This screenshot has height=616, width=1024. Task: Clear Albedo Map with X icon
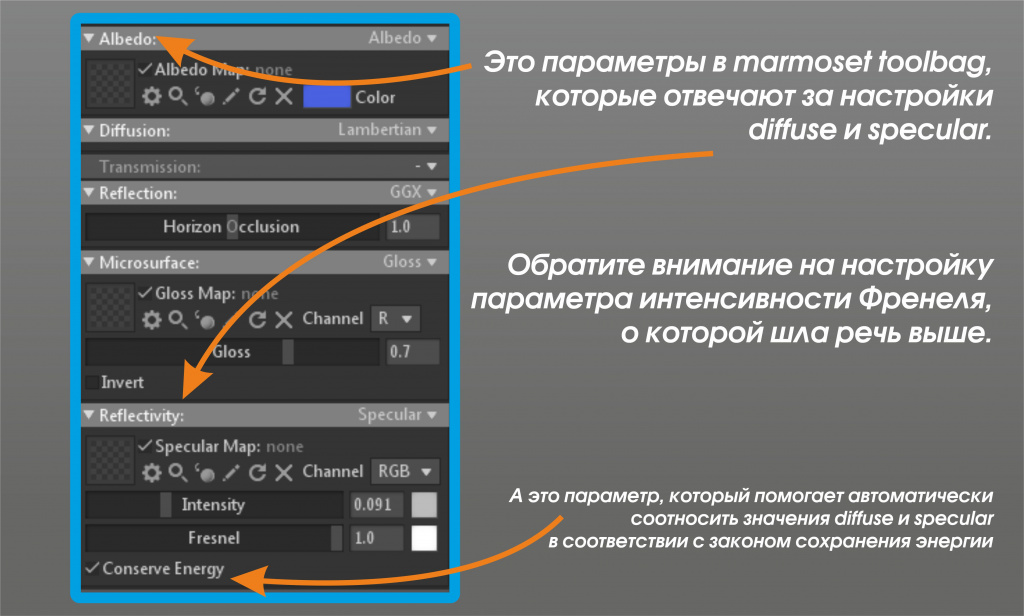click(283, 97)
